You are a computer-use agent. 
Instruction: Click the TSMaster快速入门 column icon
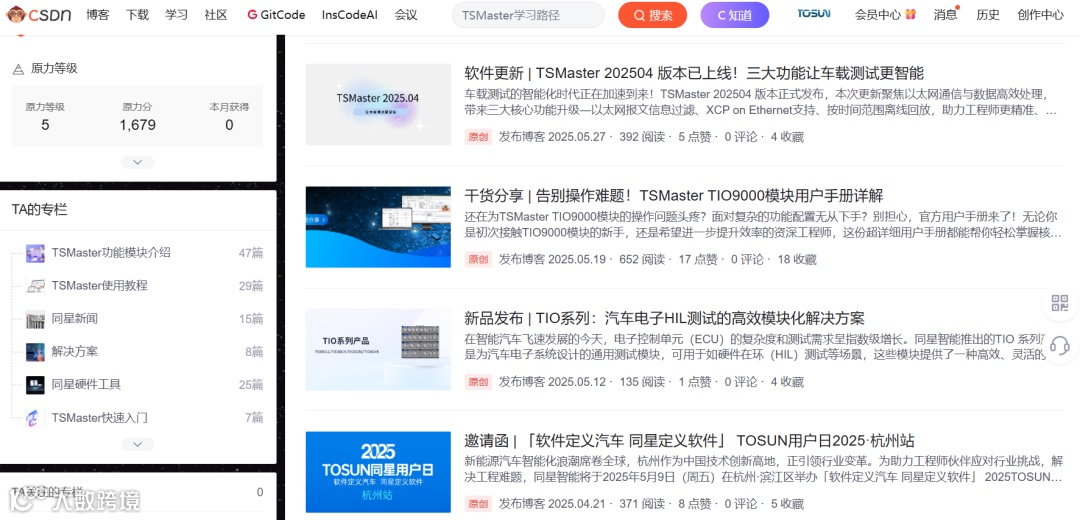[35, 417]
